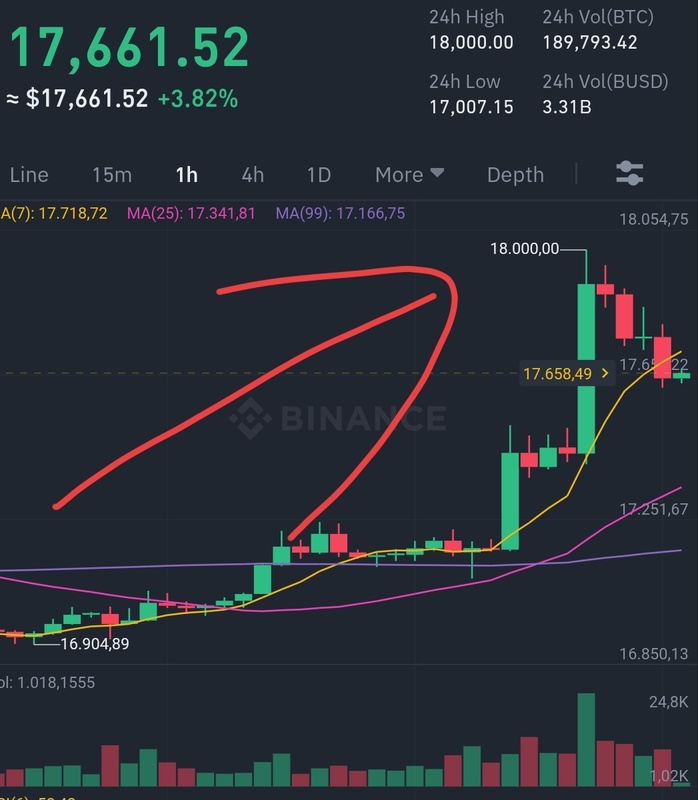The width and height of the screenshot is (698, 800).
Task: Expand the More timeframes dropdown
Action: tap(409, 175)
